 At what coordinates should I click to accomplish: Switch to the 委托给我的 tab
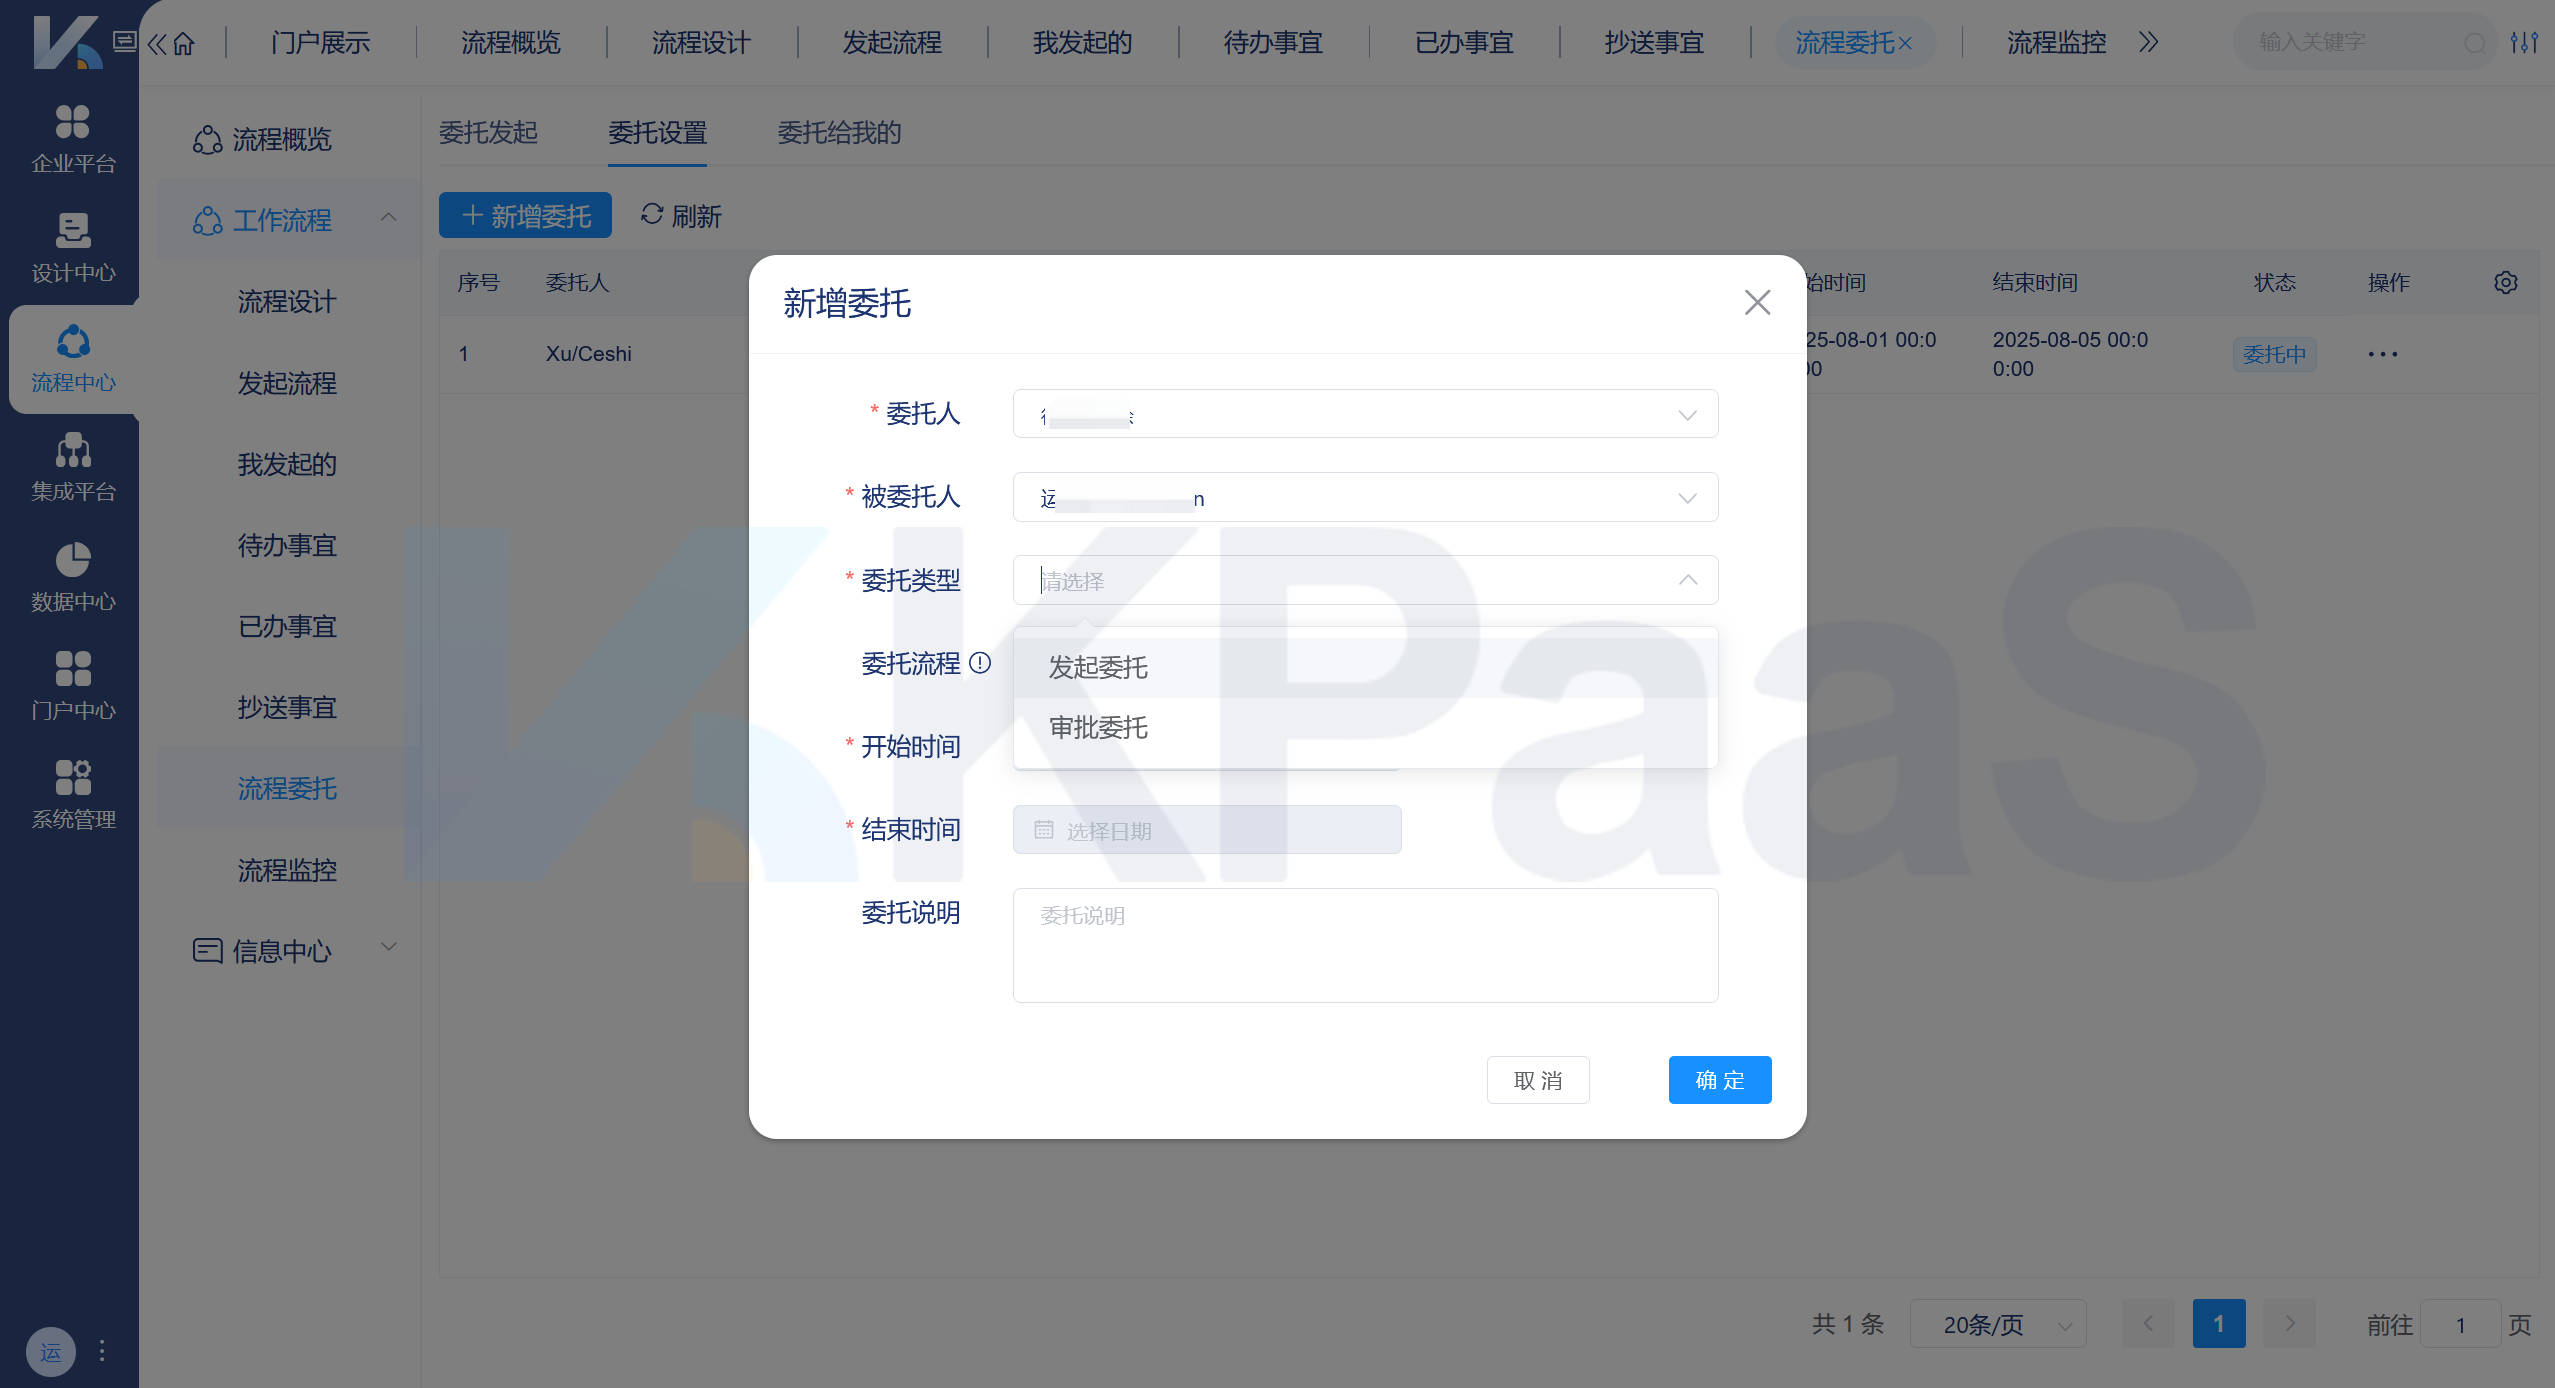(839, 133)
